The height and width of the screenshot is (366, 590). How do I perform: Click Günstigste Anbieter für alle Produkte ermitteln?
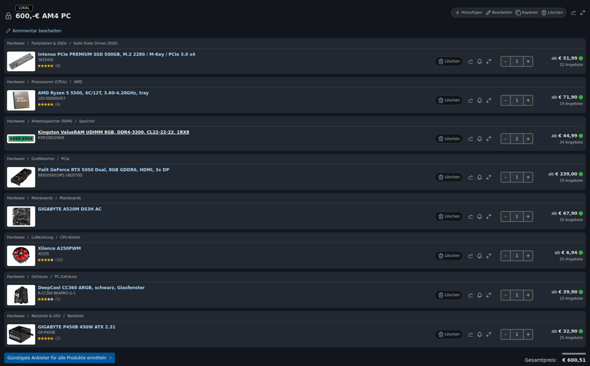coord(59,358)
